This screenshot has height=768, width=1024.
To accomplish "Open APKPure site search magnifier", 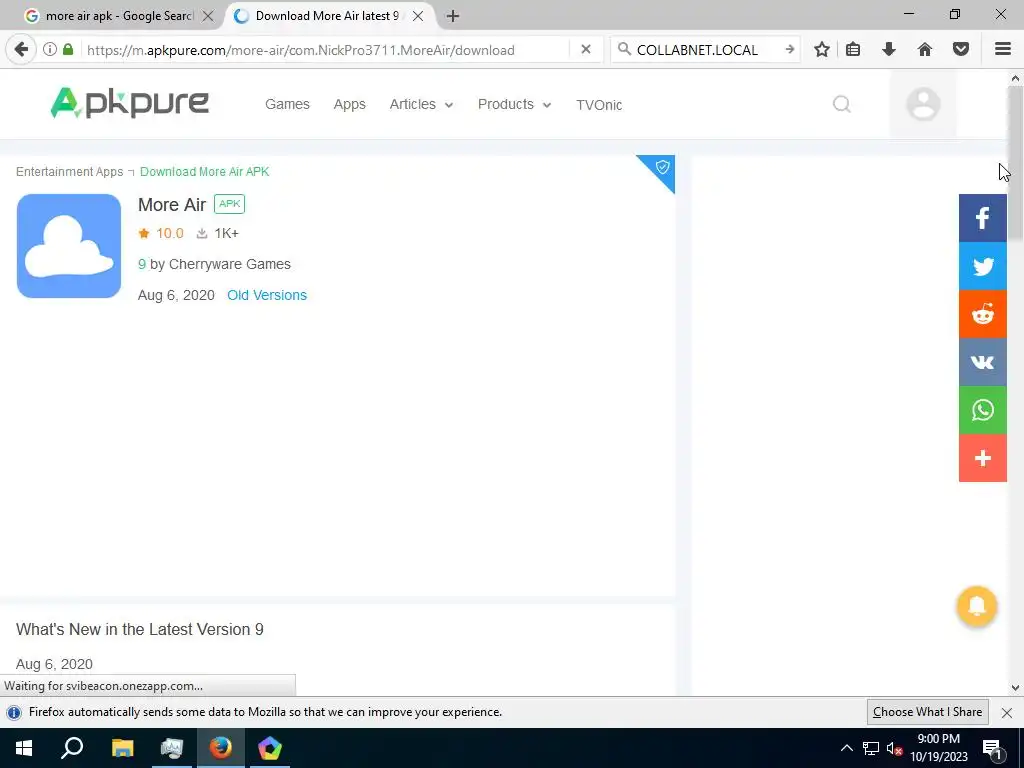I will coord(842,104).
